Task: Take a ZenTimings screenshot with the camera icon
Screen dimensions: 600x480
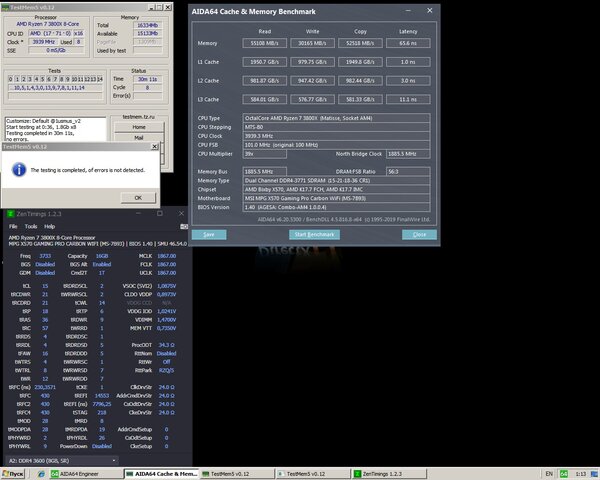Action: [x=184, y=227]
